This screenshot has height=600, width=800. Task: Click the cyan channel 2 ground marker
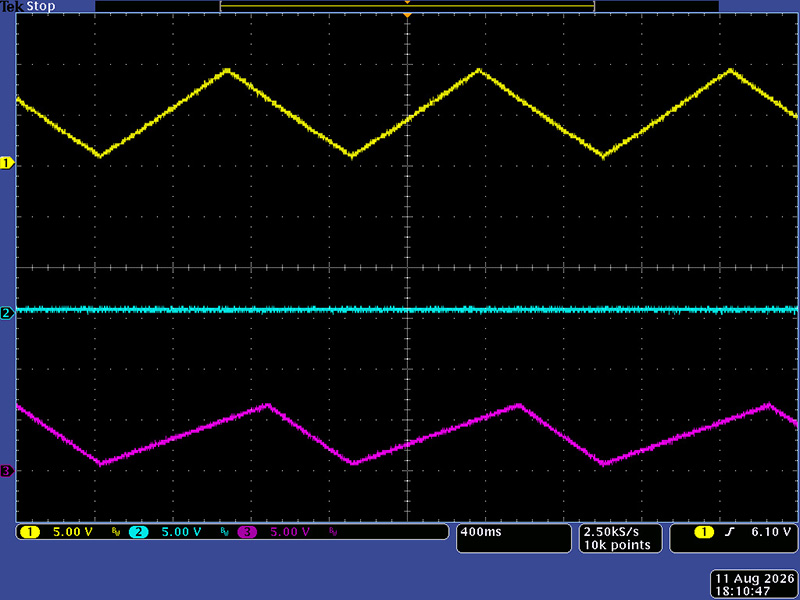pos(7,313)
